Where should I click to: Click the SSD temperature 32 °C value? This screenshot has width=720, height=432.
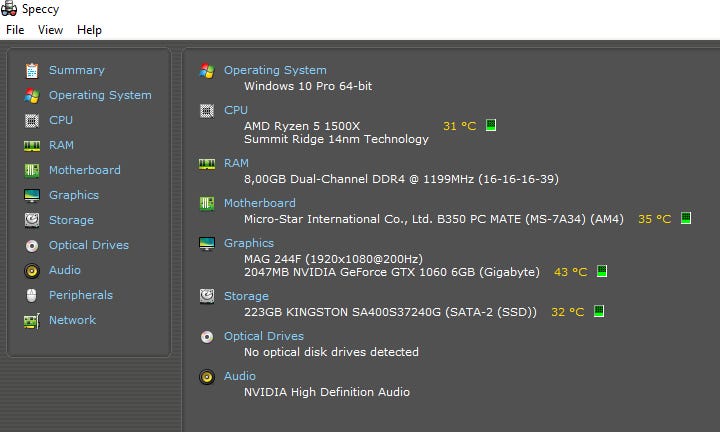click(x=568, y=312)
